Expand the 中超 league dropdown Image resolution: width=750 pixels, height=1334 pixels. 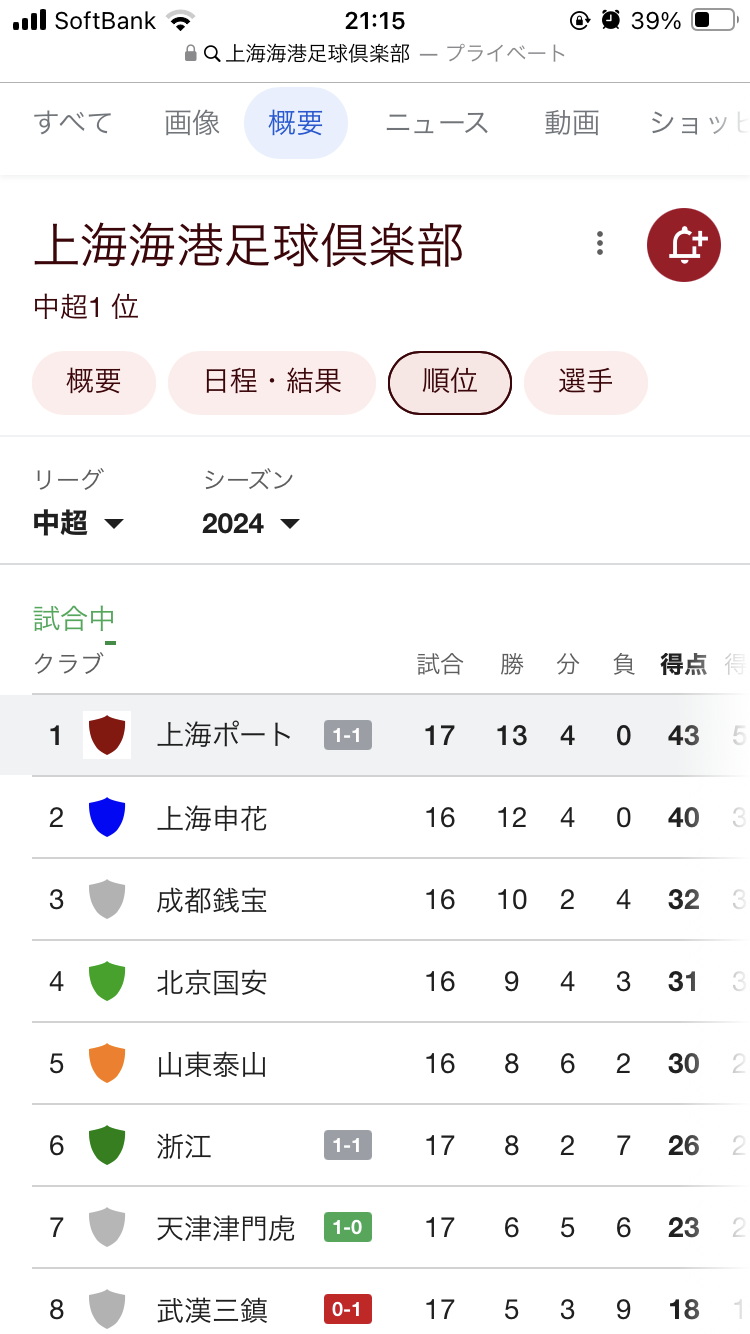pos(78,523)
